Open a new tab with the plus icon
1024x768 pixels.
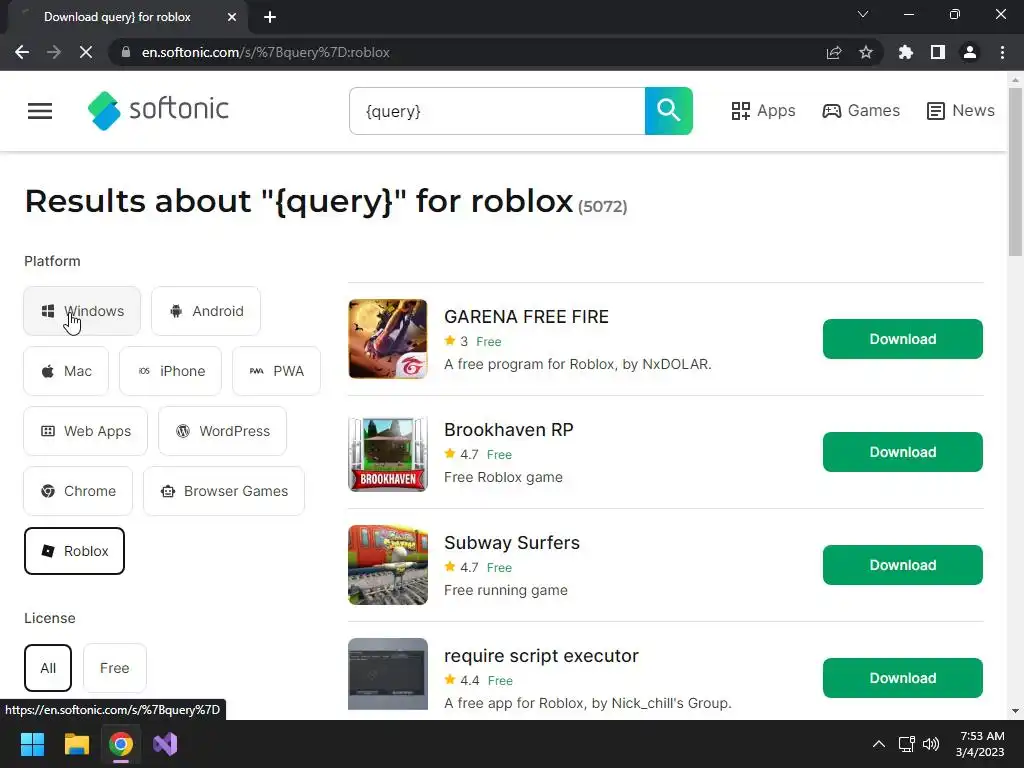pyautogui.click(x=270, y=17)
